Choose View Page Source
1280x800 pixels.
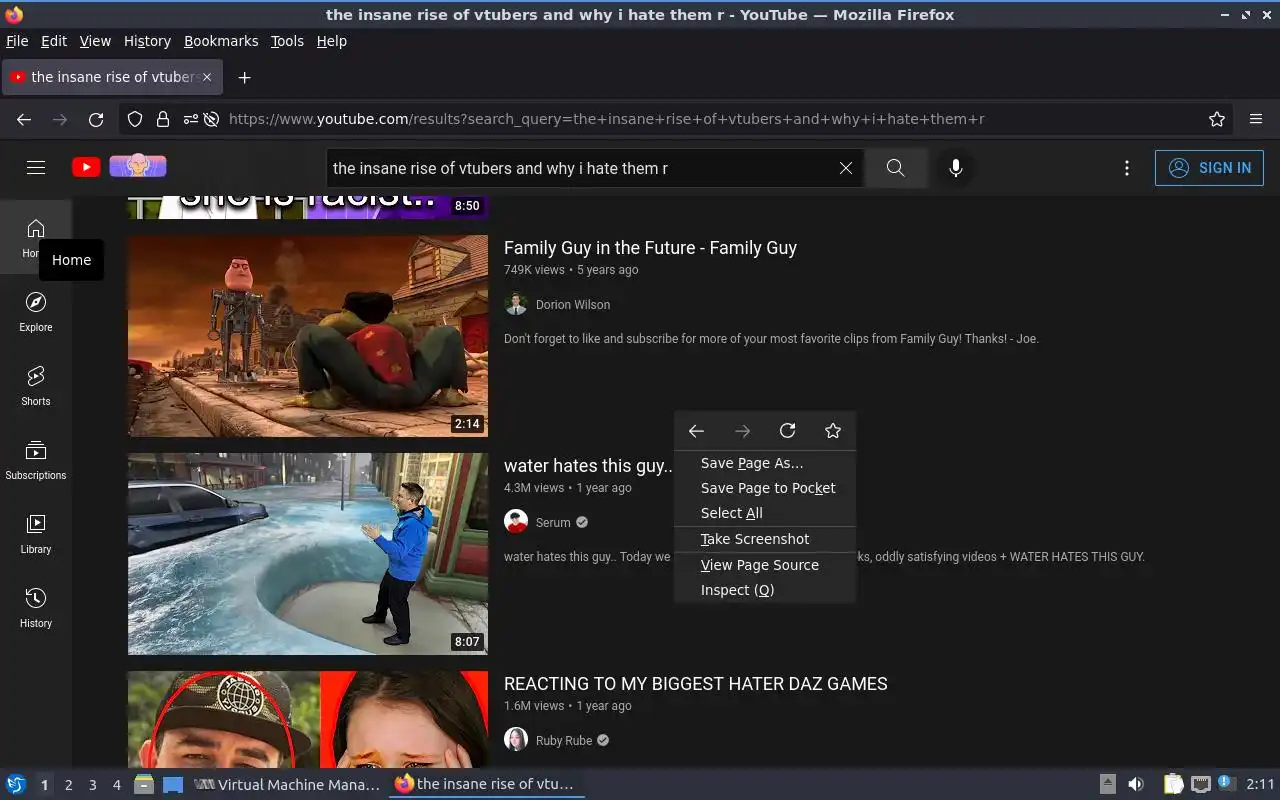coord(765,565)
